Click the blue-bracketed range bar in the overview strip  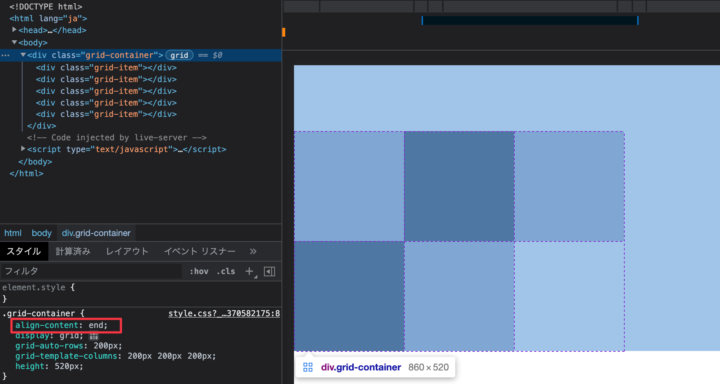530,20
